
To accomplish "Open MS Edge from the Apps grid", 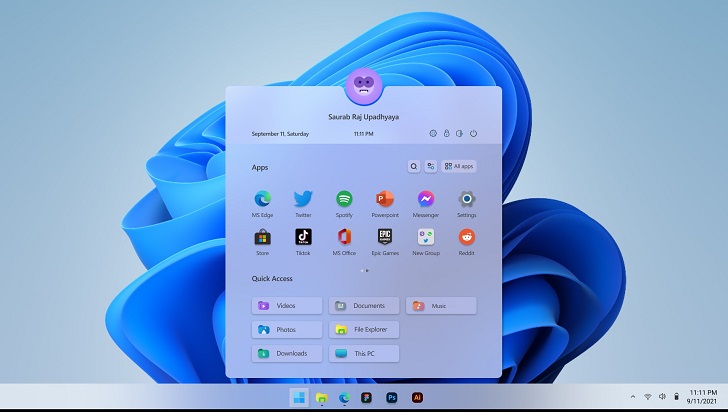I will click(262, 199).
